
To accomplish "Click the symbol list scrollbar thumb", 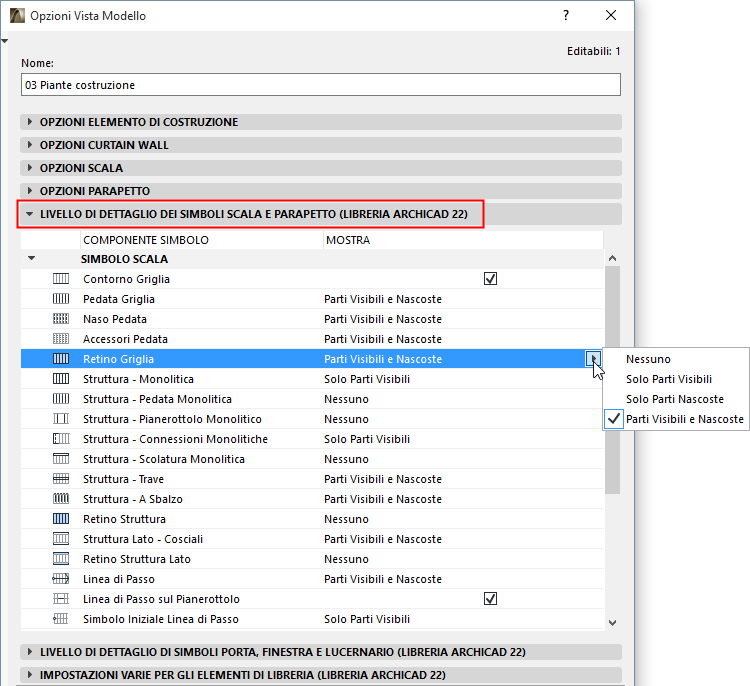I will click(612, 380).
